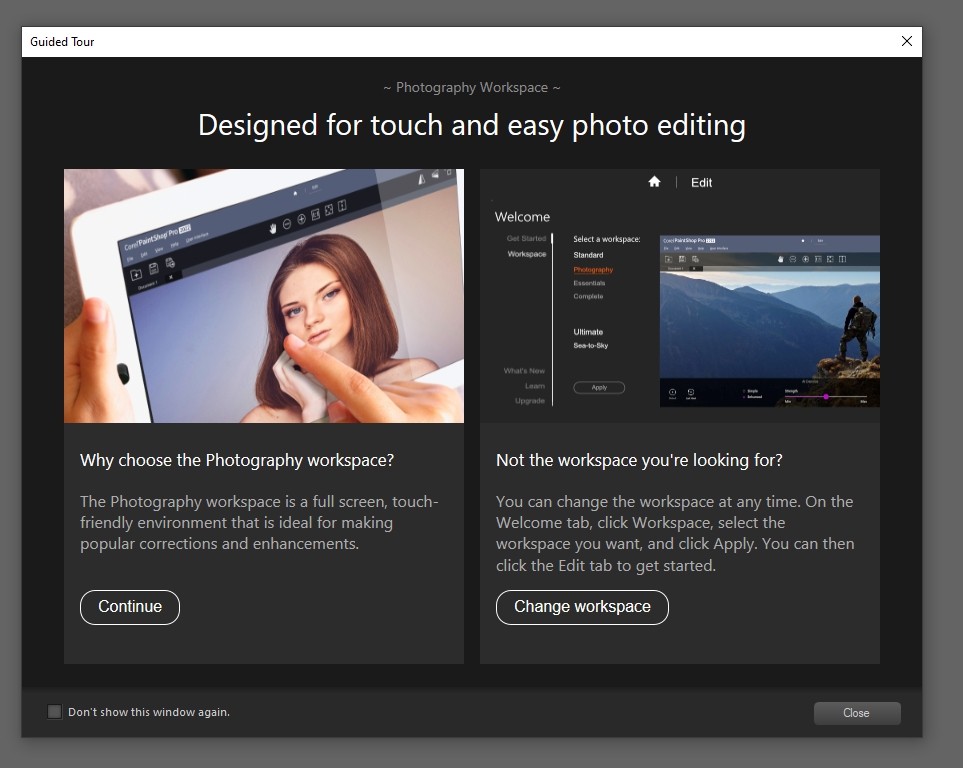This screenshot has width=963, height=768.
Task: Open Workspace in the Welcome sidebar
Action: [x=527, y=254]
